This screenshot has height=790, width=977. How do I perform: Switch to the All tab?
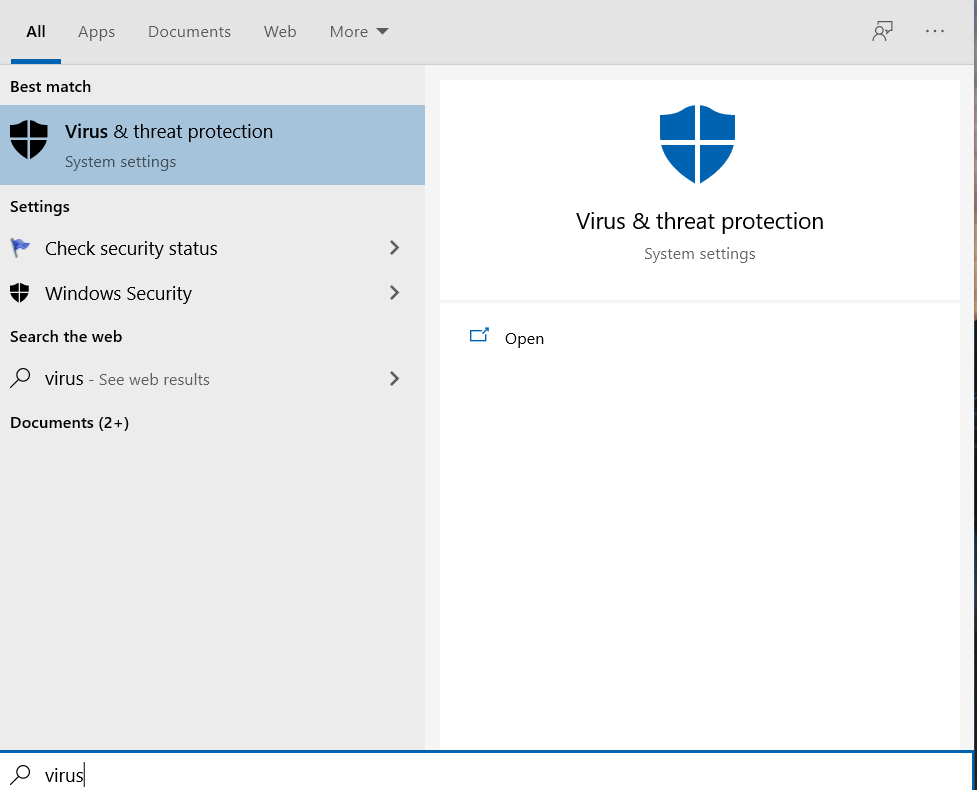tap(36, 31)
